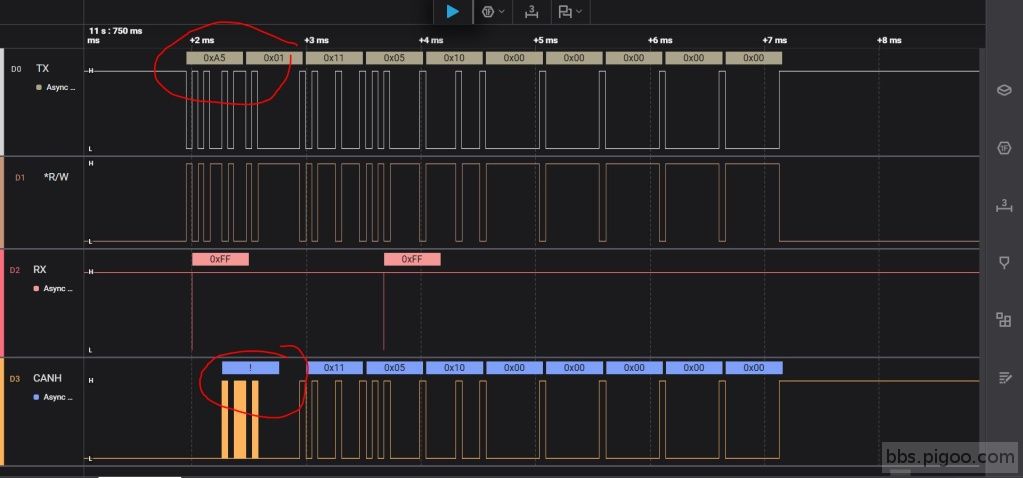Click the +3 ms mark on the time ruler
Screen dimensions: 1023x478
point(316,40)
